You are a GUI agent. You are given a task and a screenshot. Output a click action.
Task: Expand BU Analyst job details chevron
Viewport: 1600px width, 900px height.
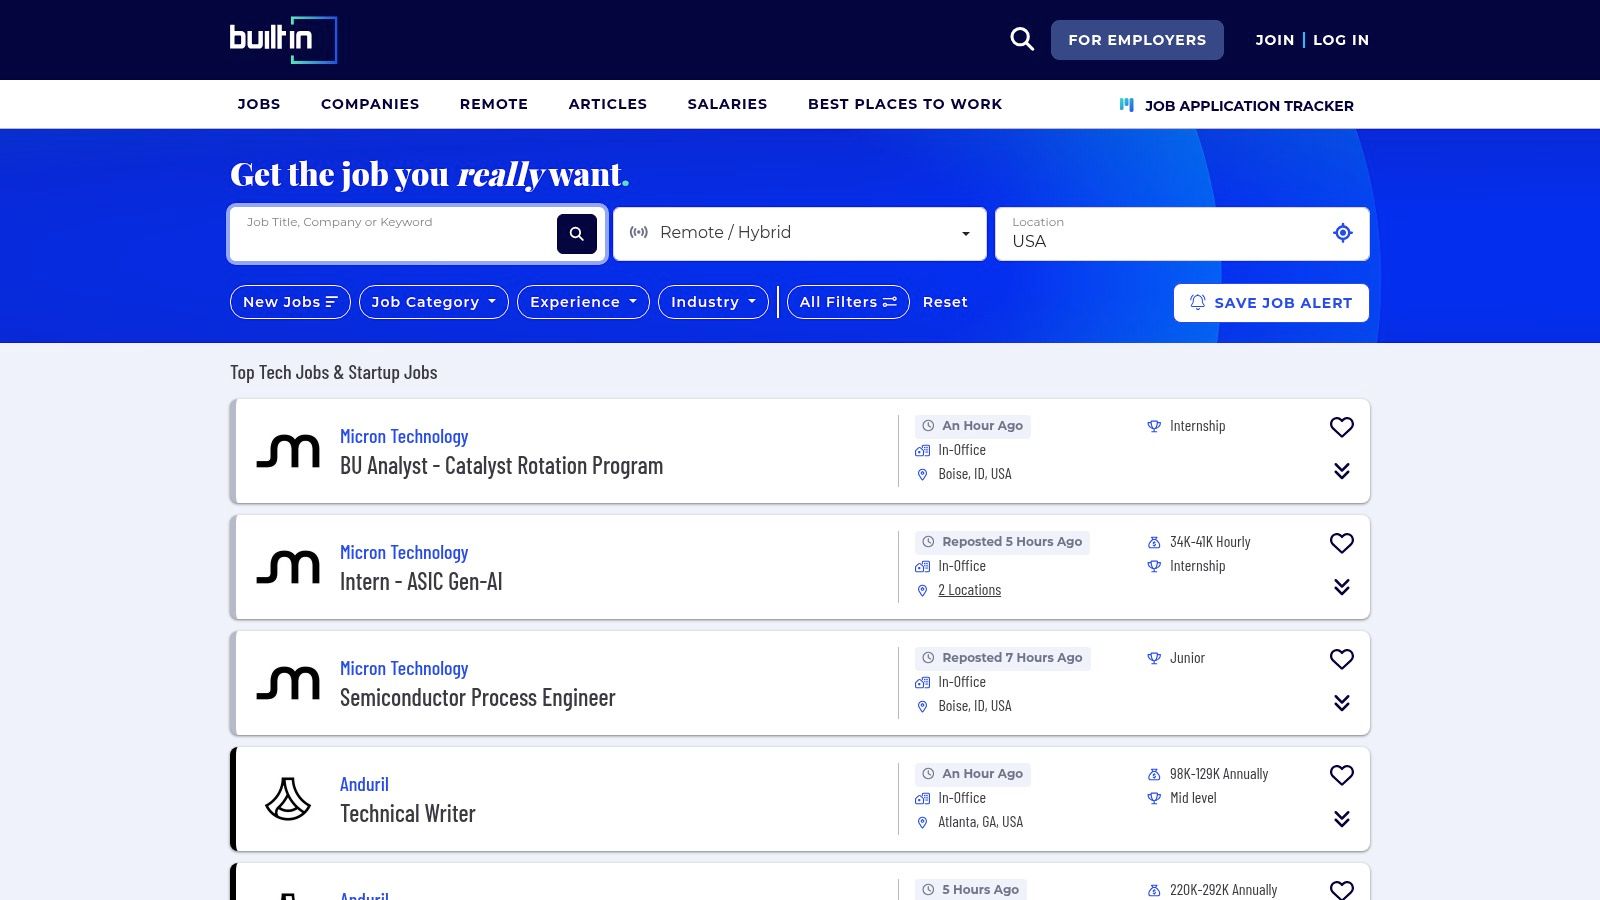click(x=1342, y=471)
